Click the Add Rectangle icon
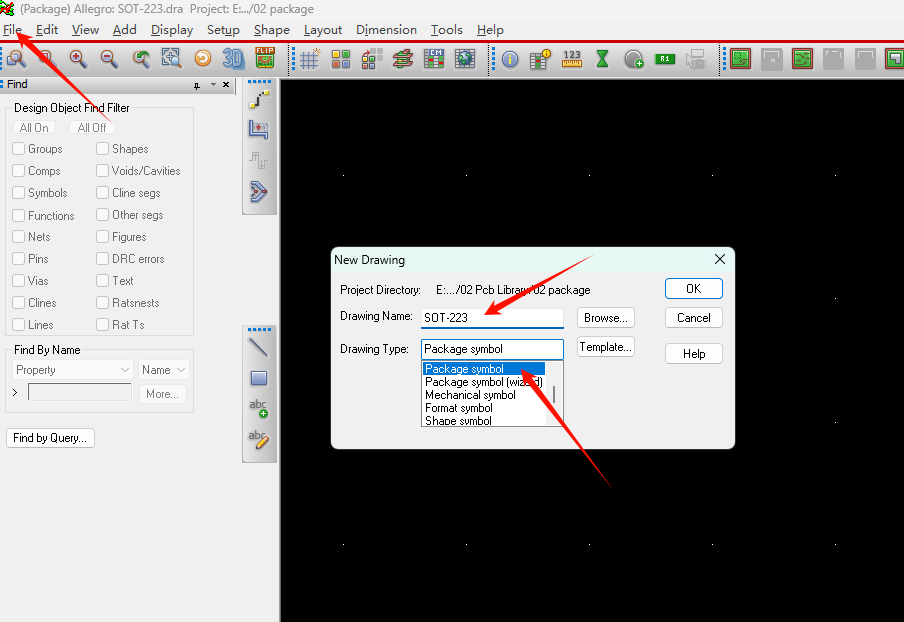This screenshot has width=904, height=622. (259, 378)
